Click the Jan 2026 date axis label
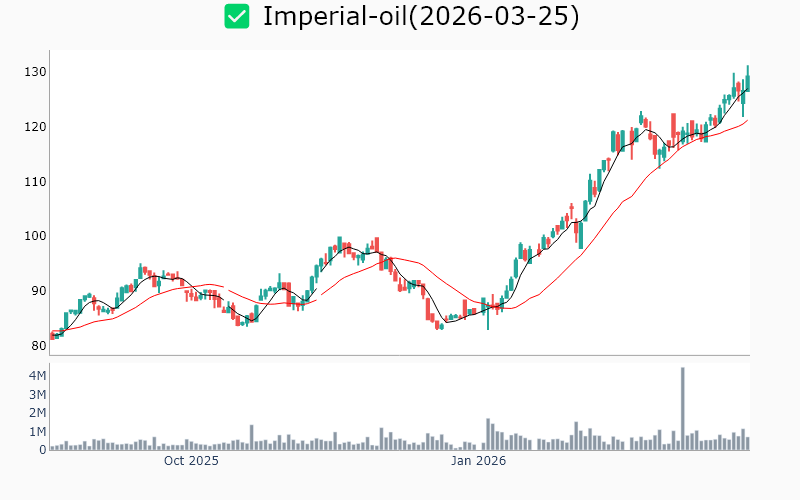The width and height of the screenshot is (800, 500). 478,461
